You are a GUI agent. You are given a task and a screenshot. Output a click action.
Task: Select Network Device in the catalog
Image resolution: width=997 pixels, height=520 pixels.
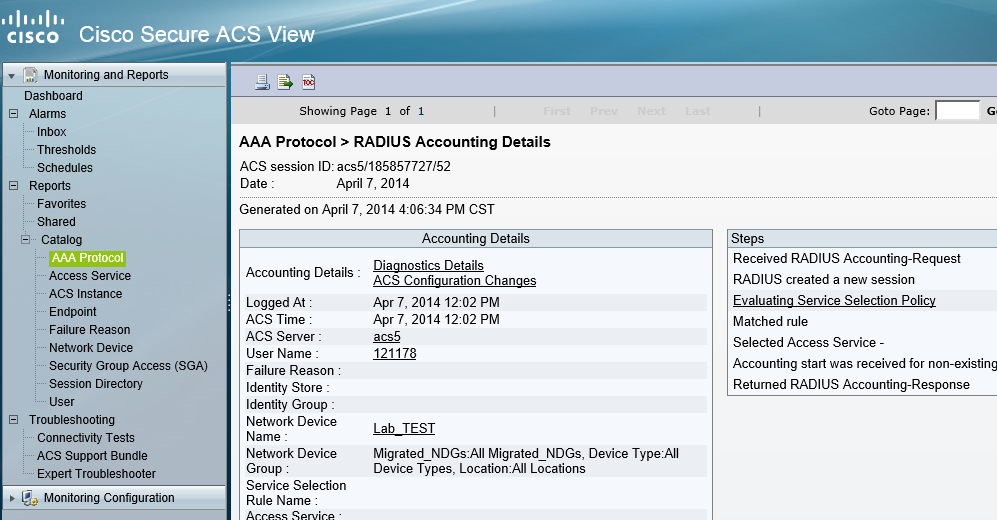coord(91,348)
